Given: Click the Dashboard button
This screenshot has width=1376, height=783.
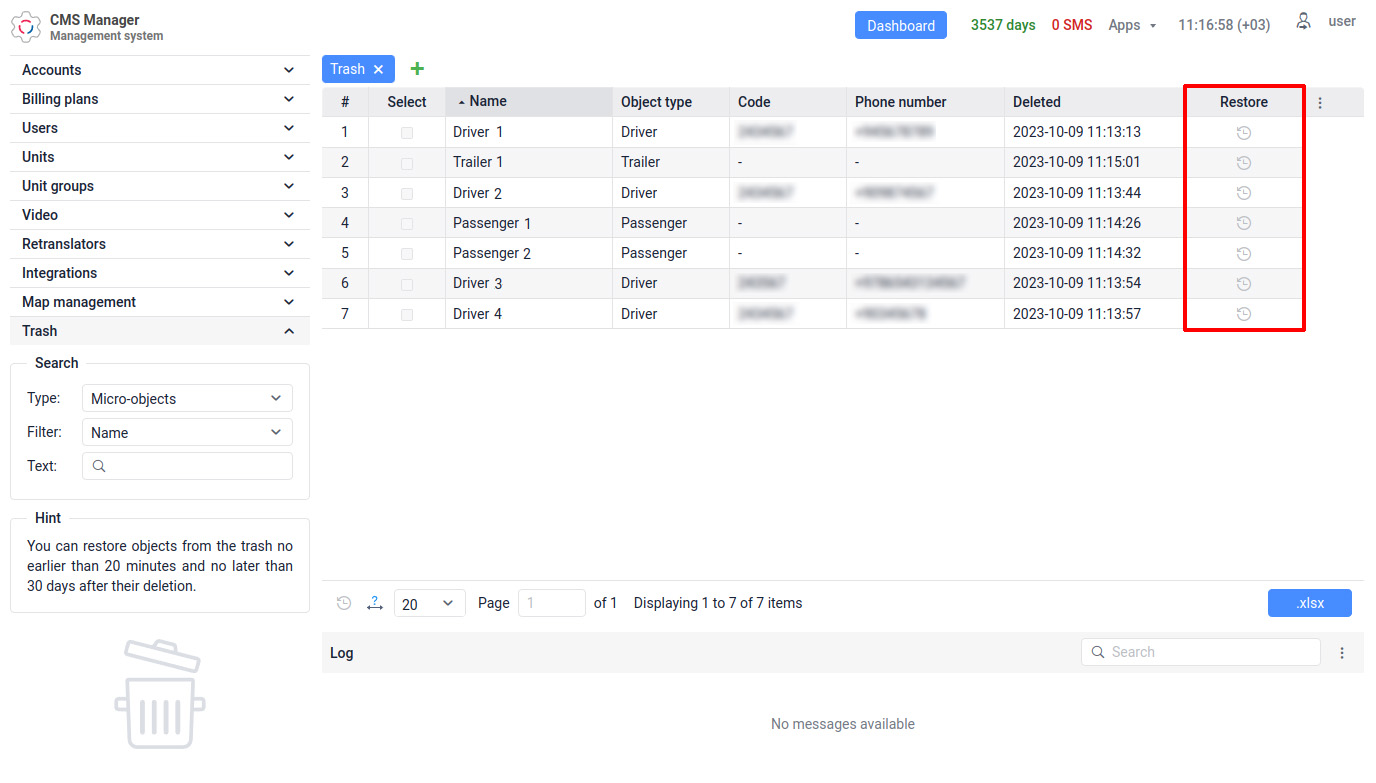Looking at the screenshot, I should [x=900, y=26].
